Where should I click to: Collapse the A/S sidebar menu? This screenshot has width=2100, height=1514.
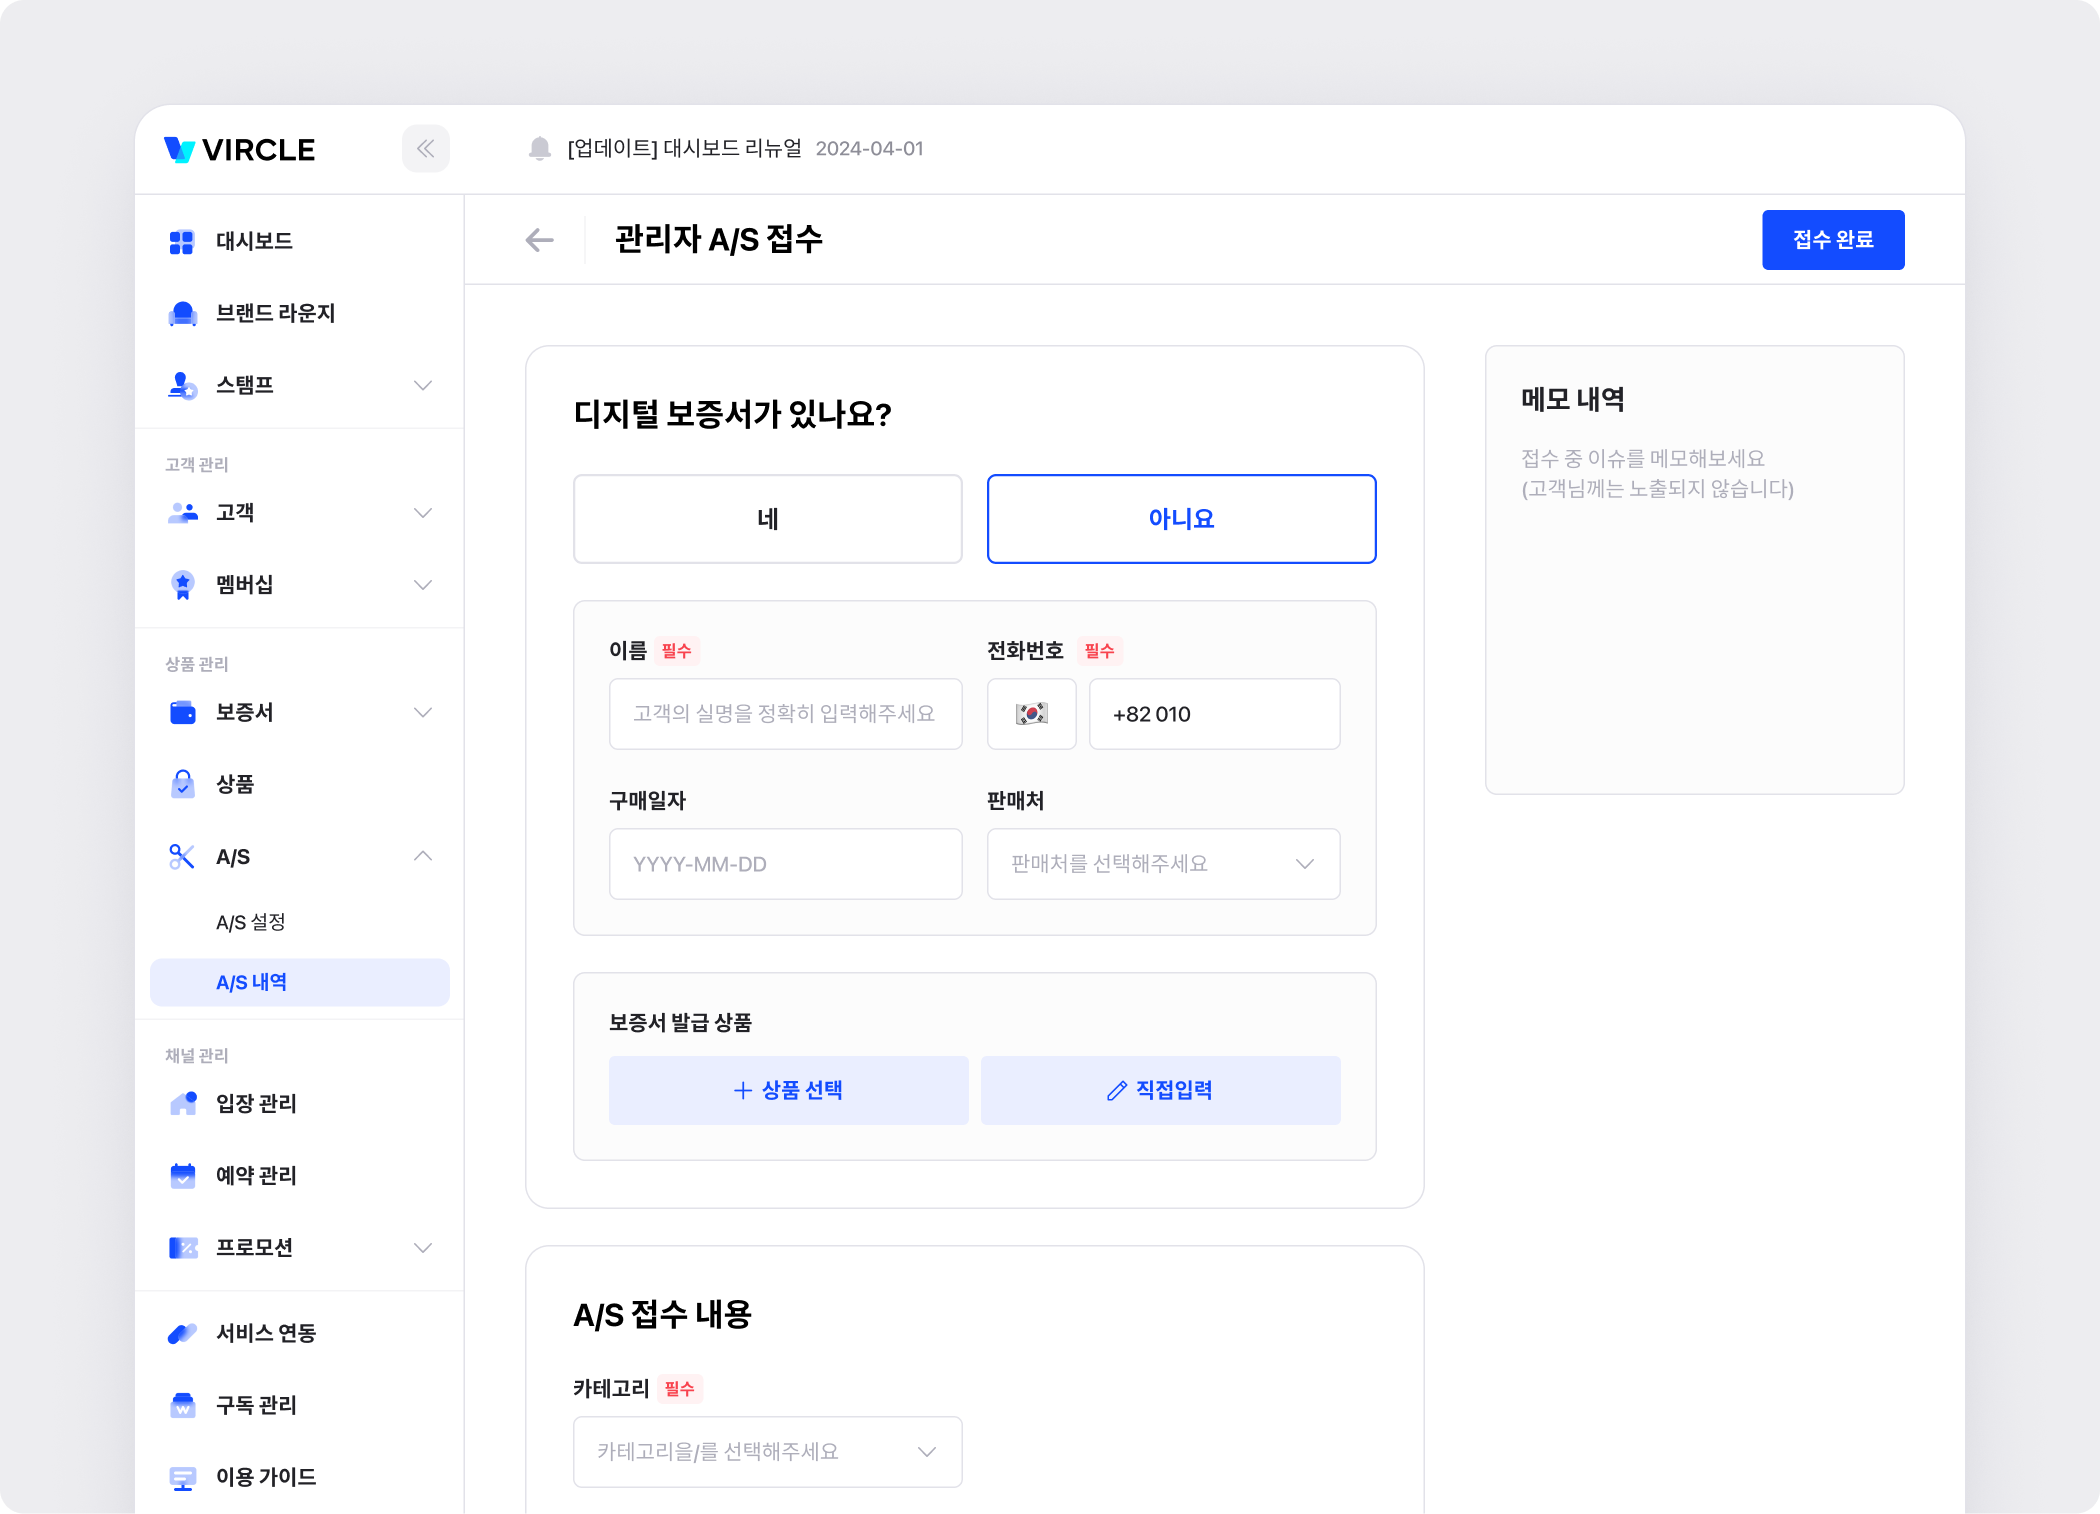tap(423, 857)
